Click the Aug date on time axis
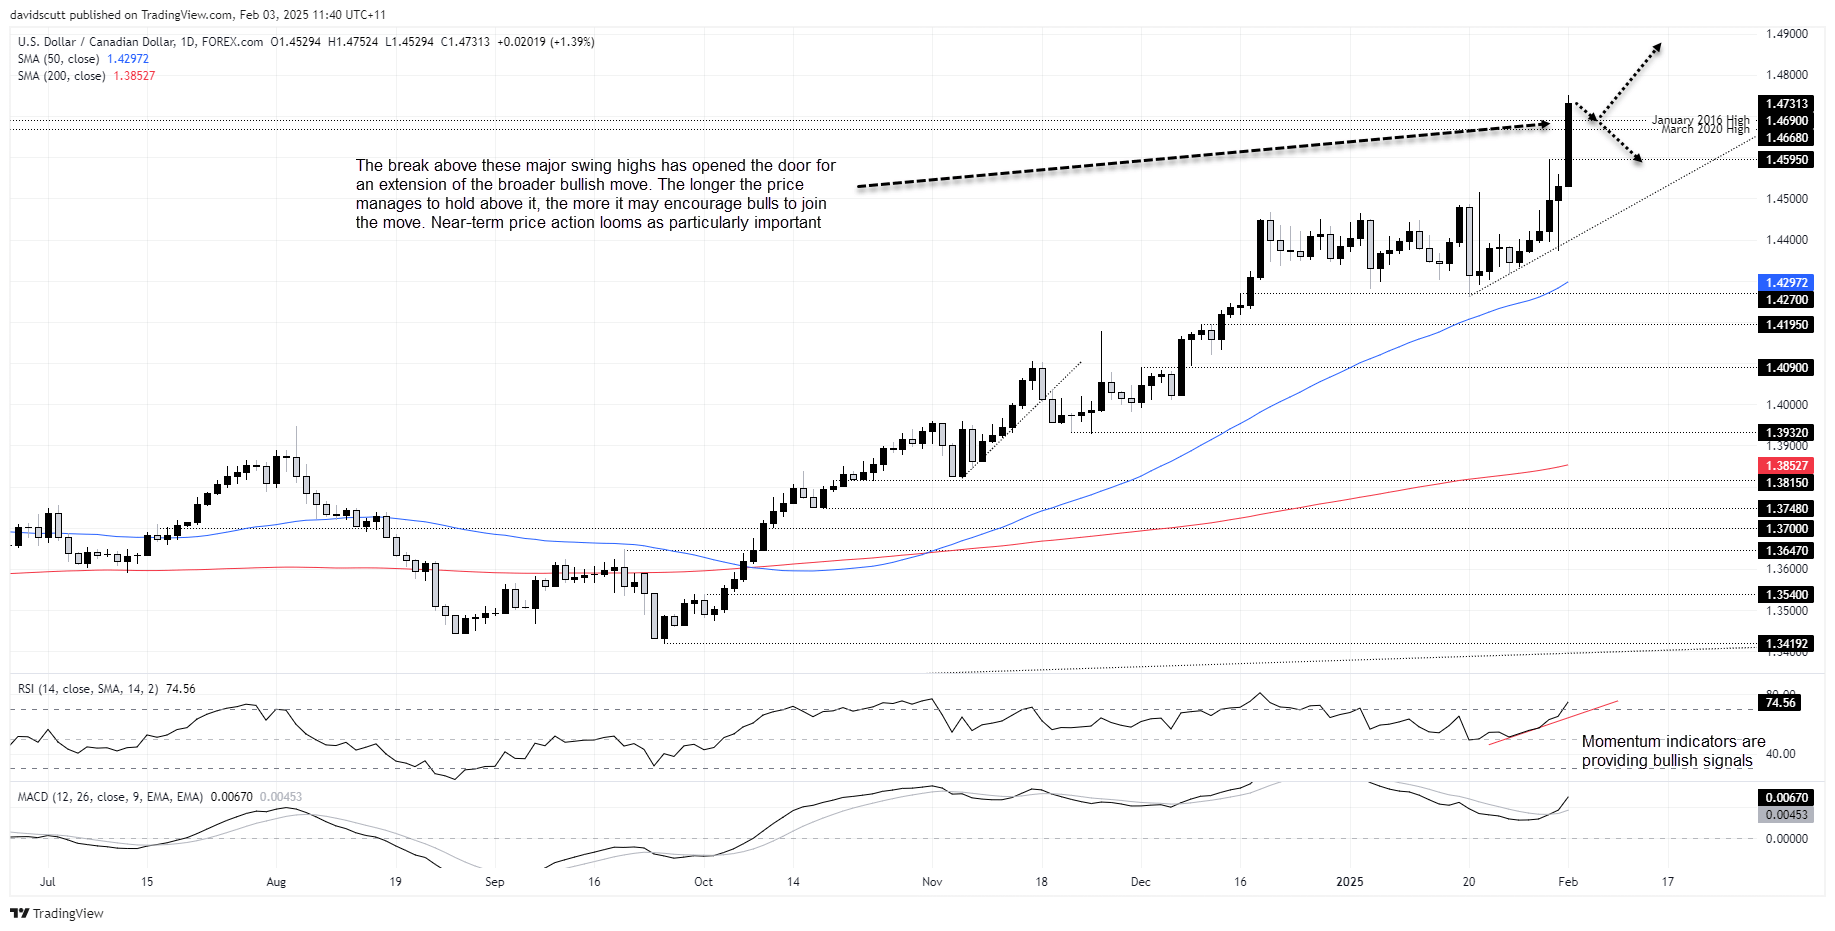 coord(276,882)
